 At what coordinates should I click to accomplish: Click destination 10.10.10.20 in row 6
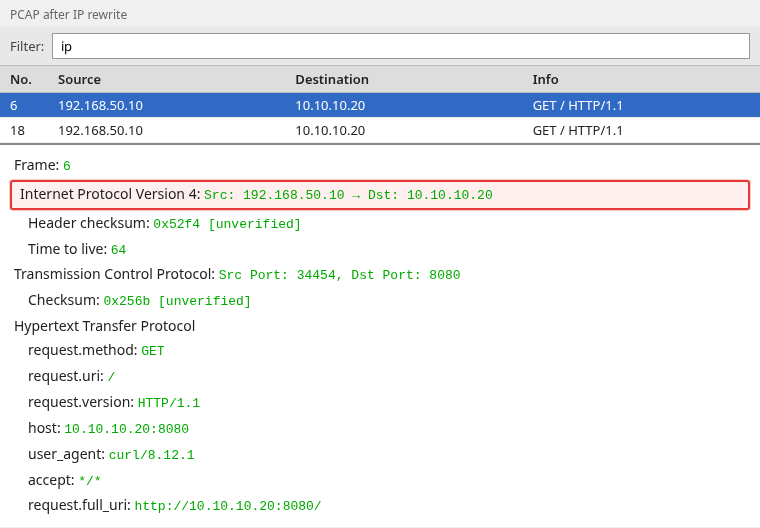click(330, 105)
